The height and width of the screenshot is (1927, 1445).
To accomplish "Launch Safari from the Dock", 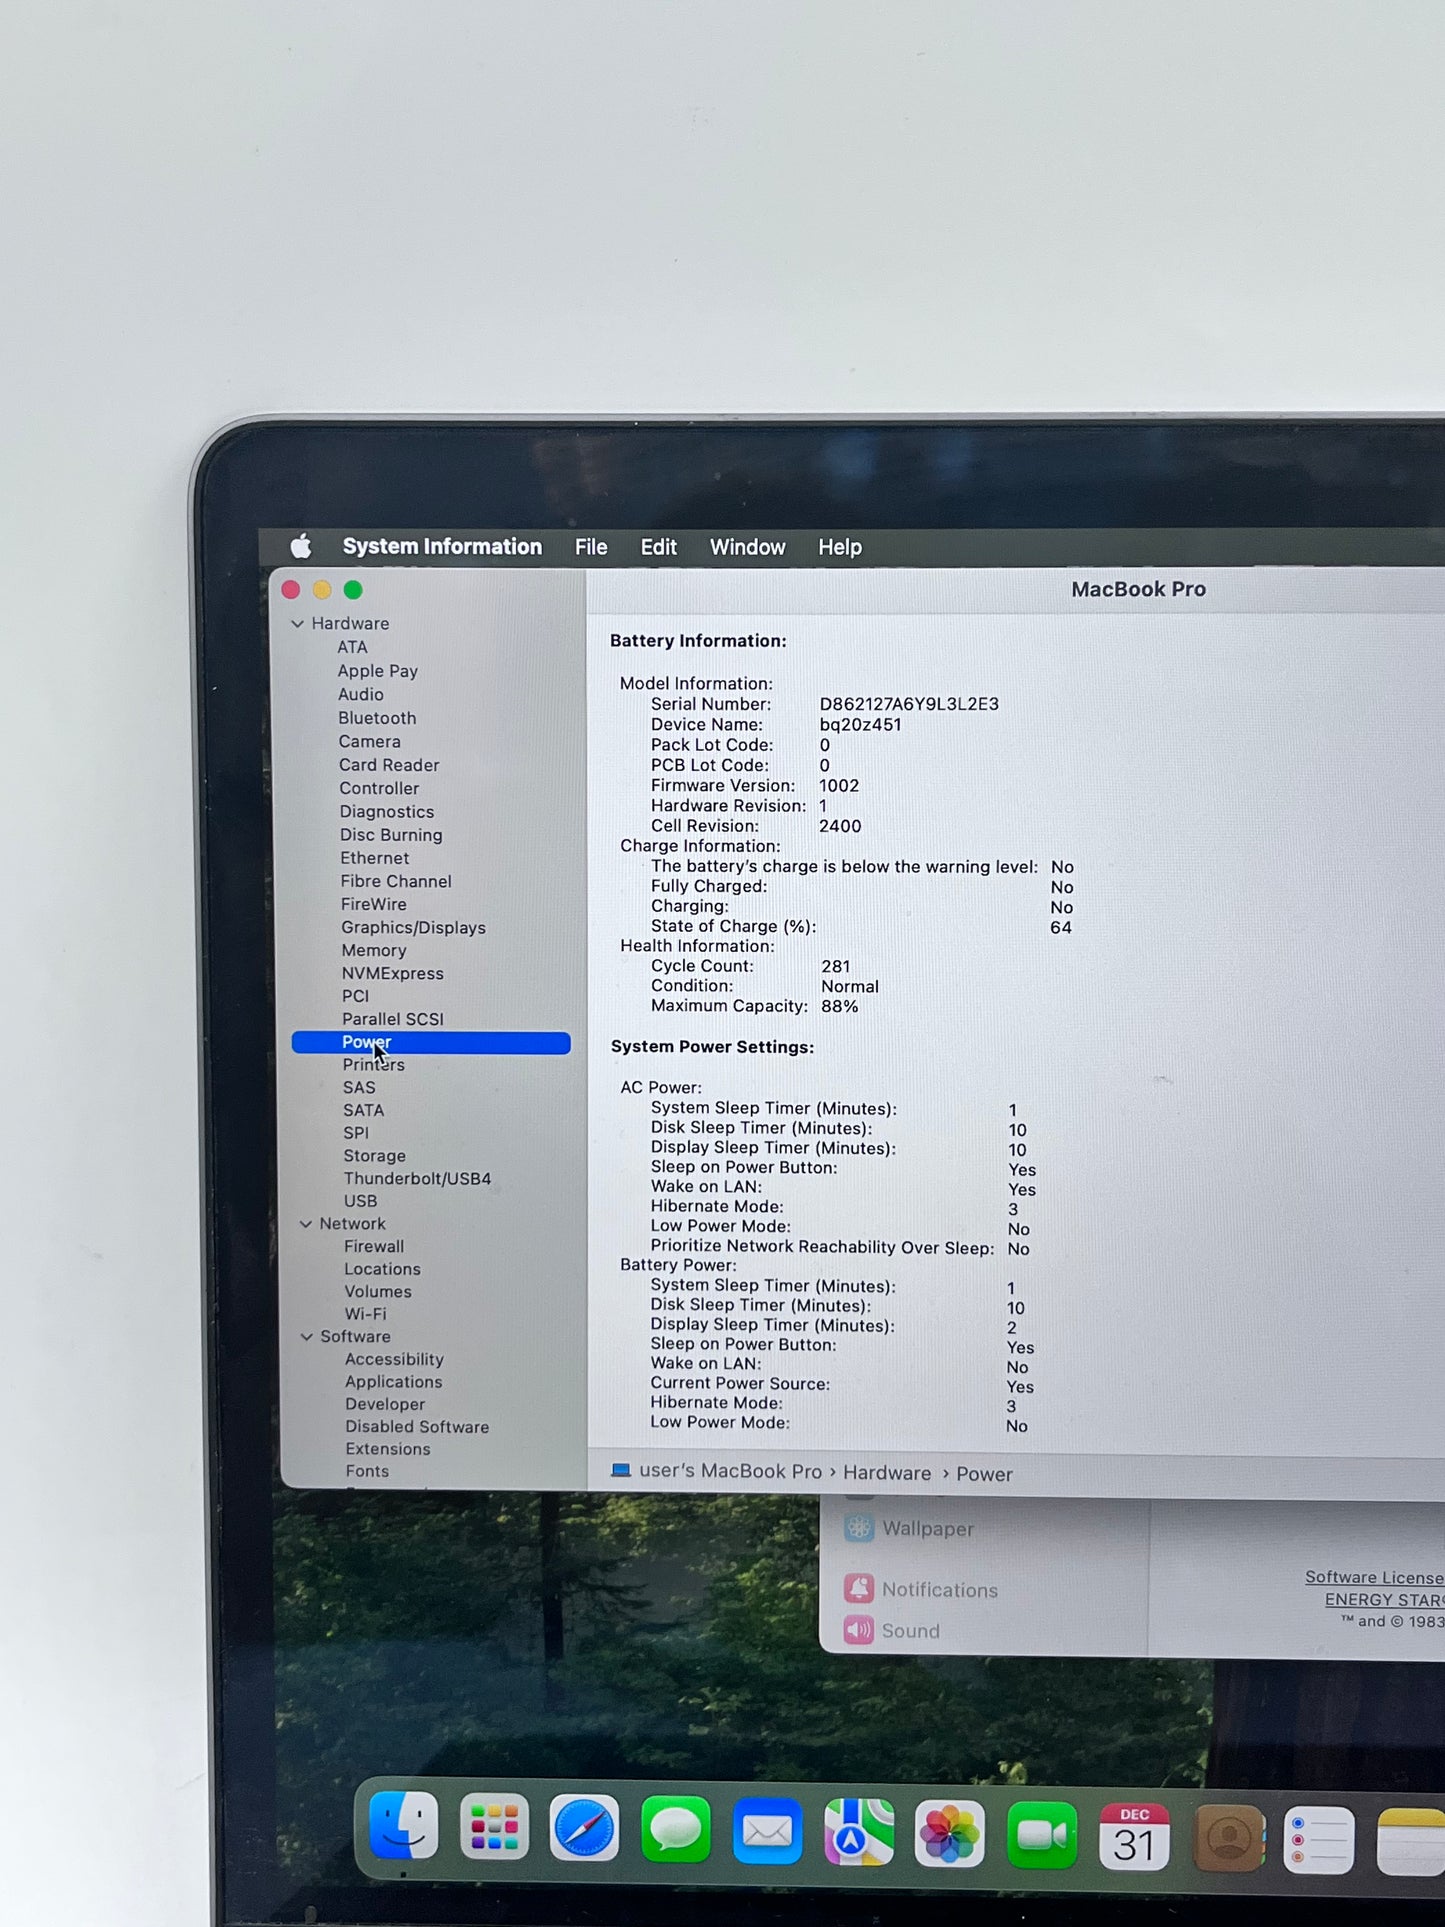I will (x=585, y=1829).
